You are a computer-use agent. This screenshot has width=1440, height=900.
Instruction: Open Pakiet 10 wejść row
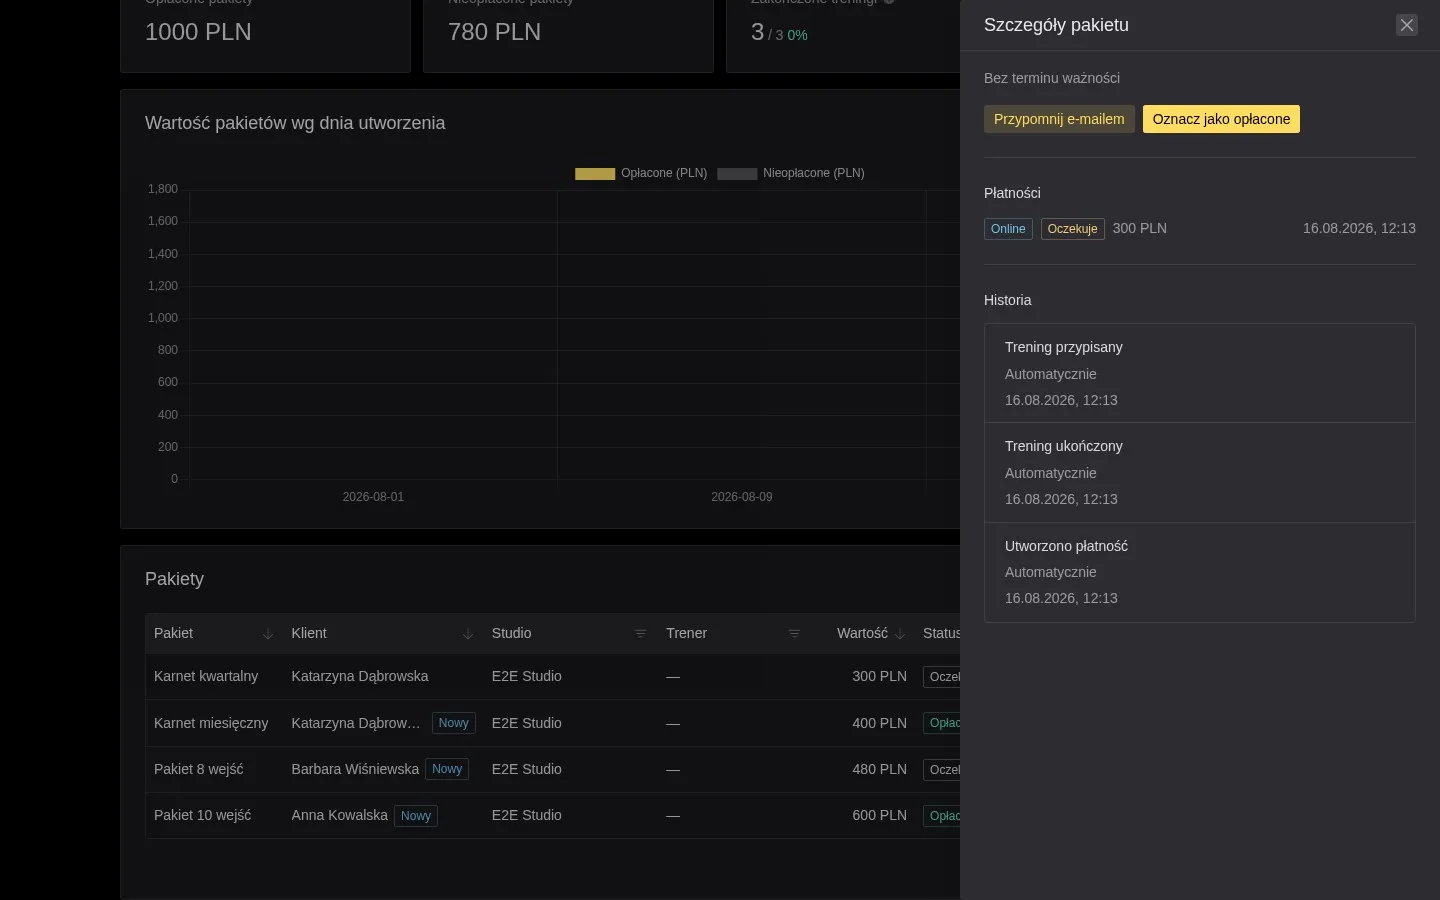(553, 816)
